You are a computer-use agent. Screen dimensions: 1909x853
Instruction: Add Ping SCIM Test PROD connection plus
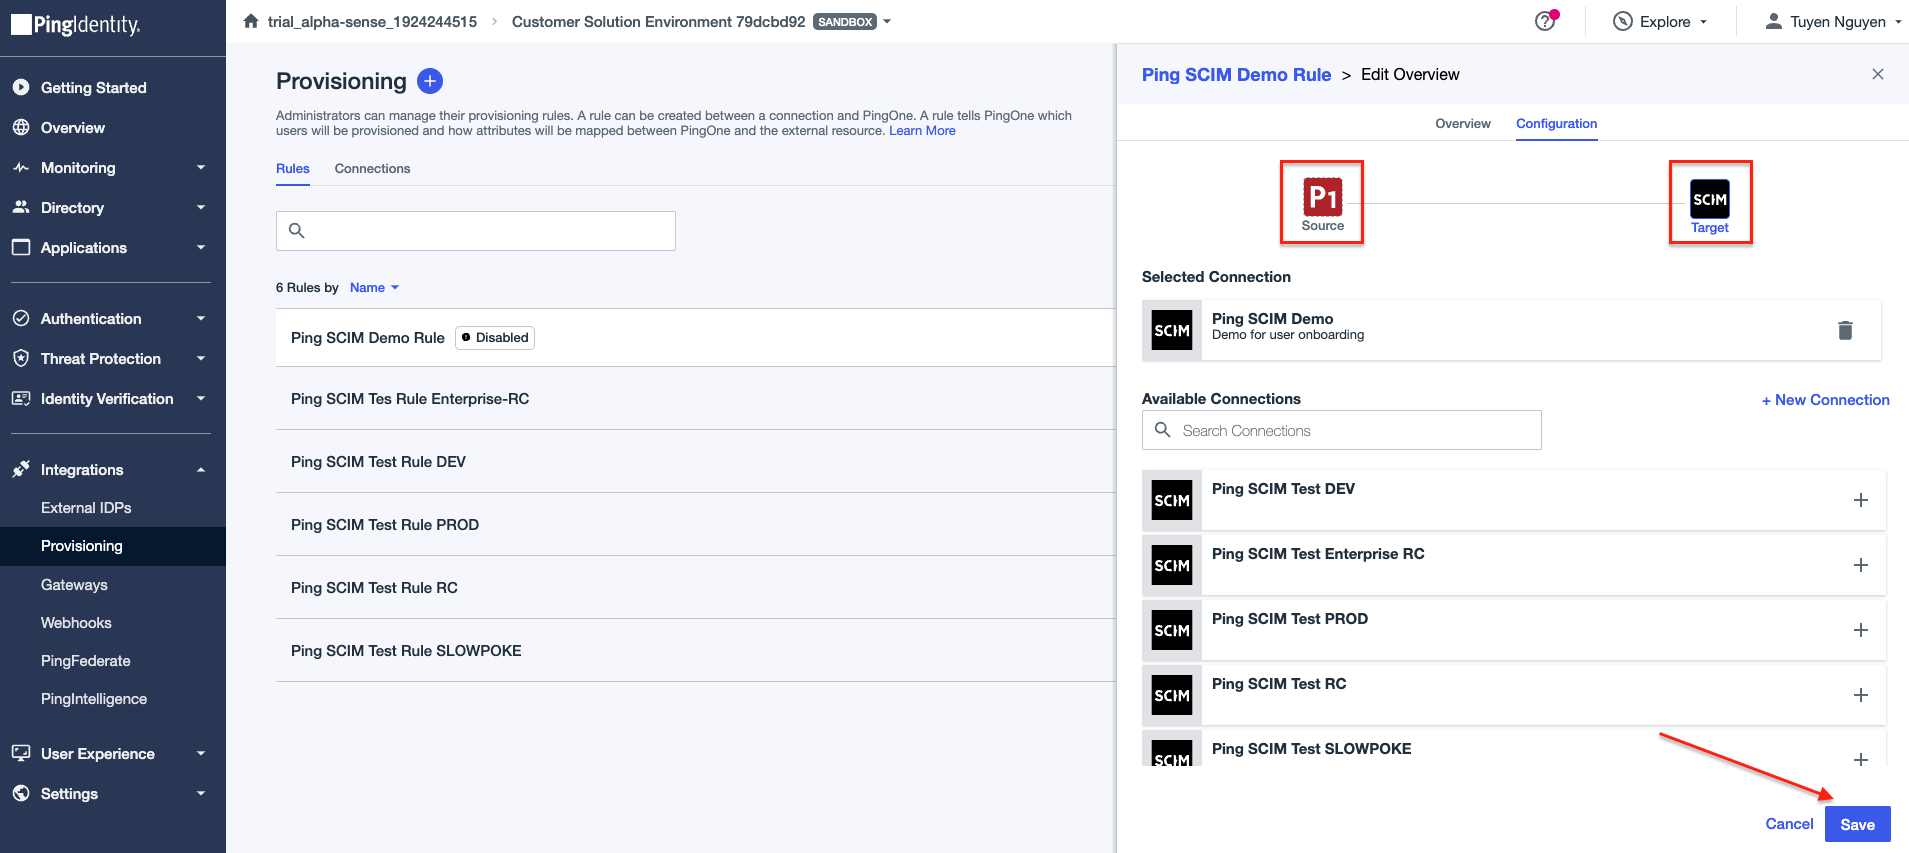tap(1861, 630)
